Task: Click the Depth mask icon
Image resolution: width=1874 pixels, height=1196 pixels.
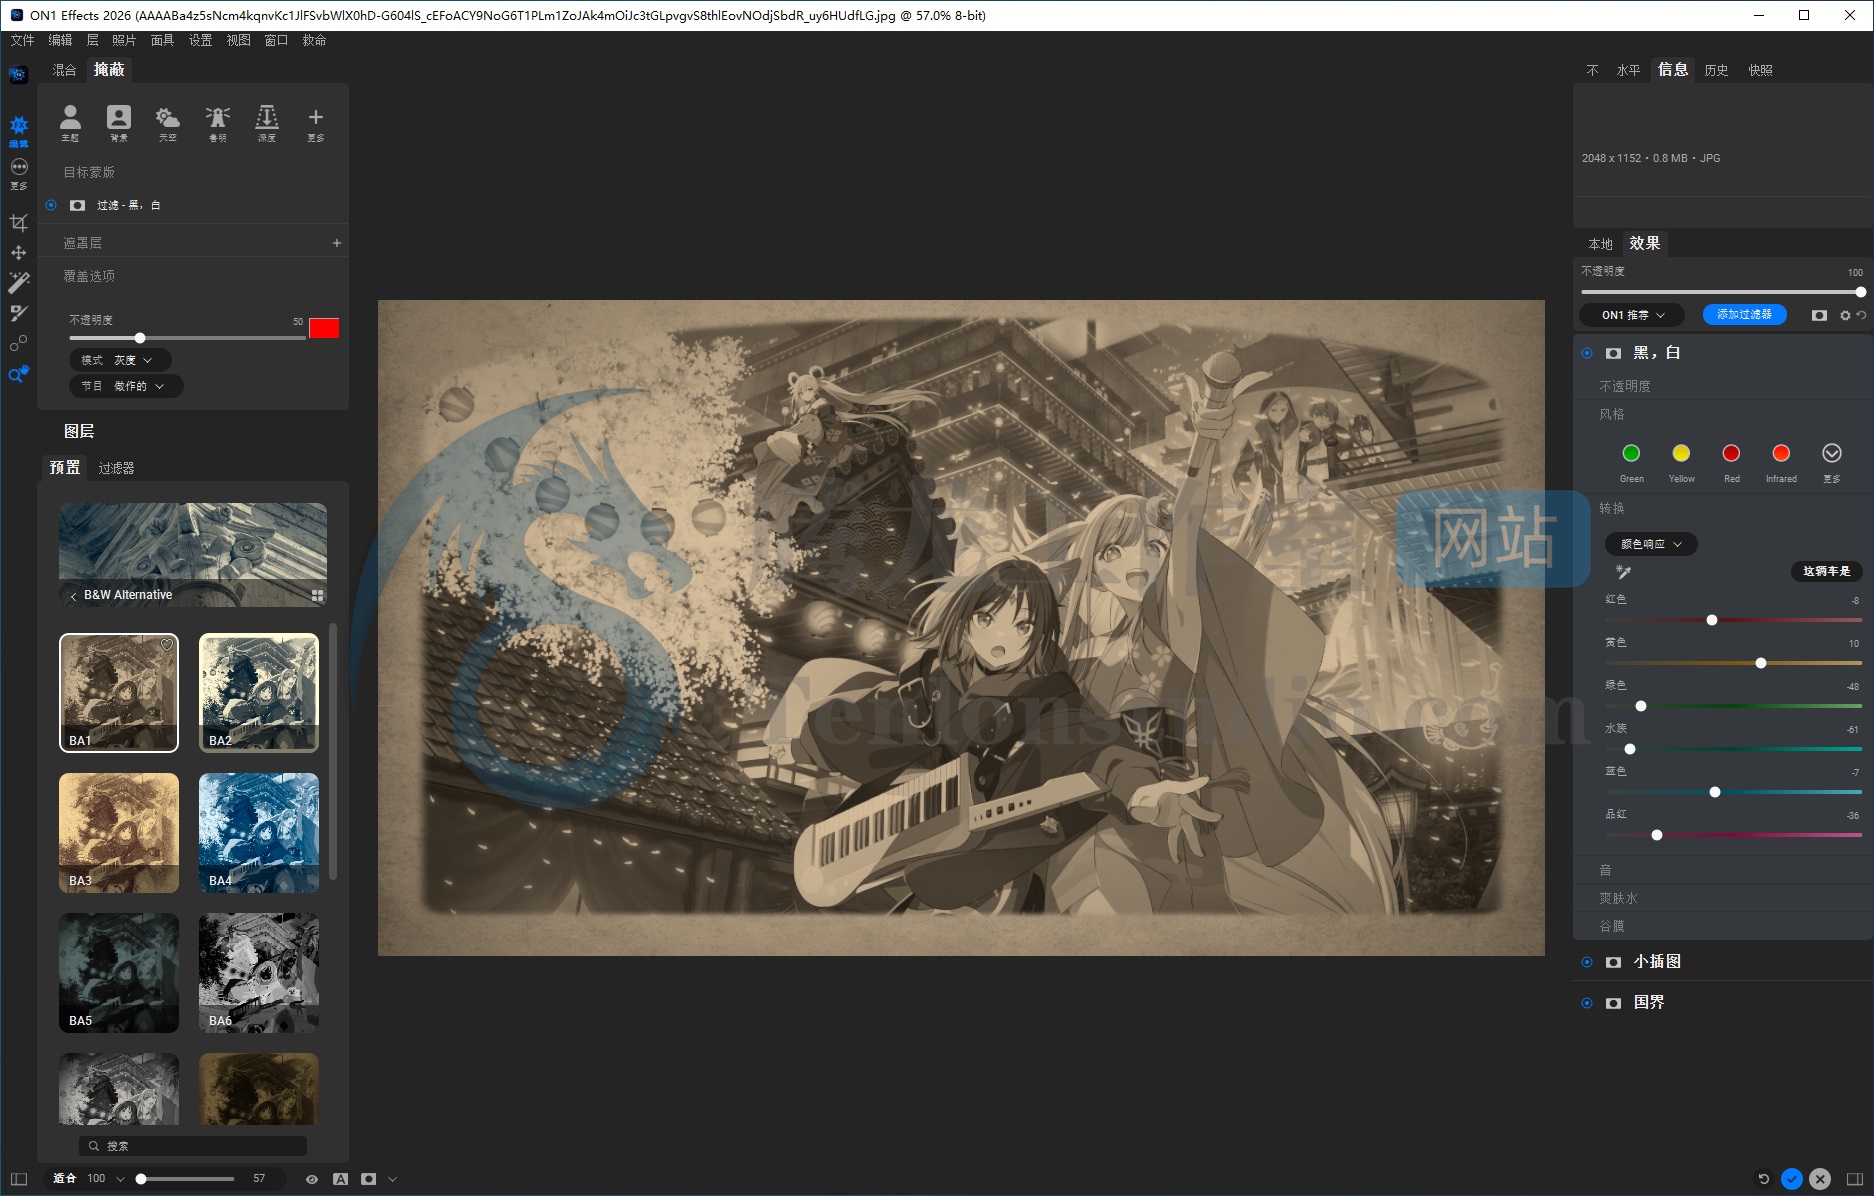Action: [x=267, y=123]
